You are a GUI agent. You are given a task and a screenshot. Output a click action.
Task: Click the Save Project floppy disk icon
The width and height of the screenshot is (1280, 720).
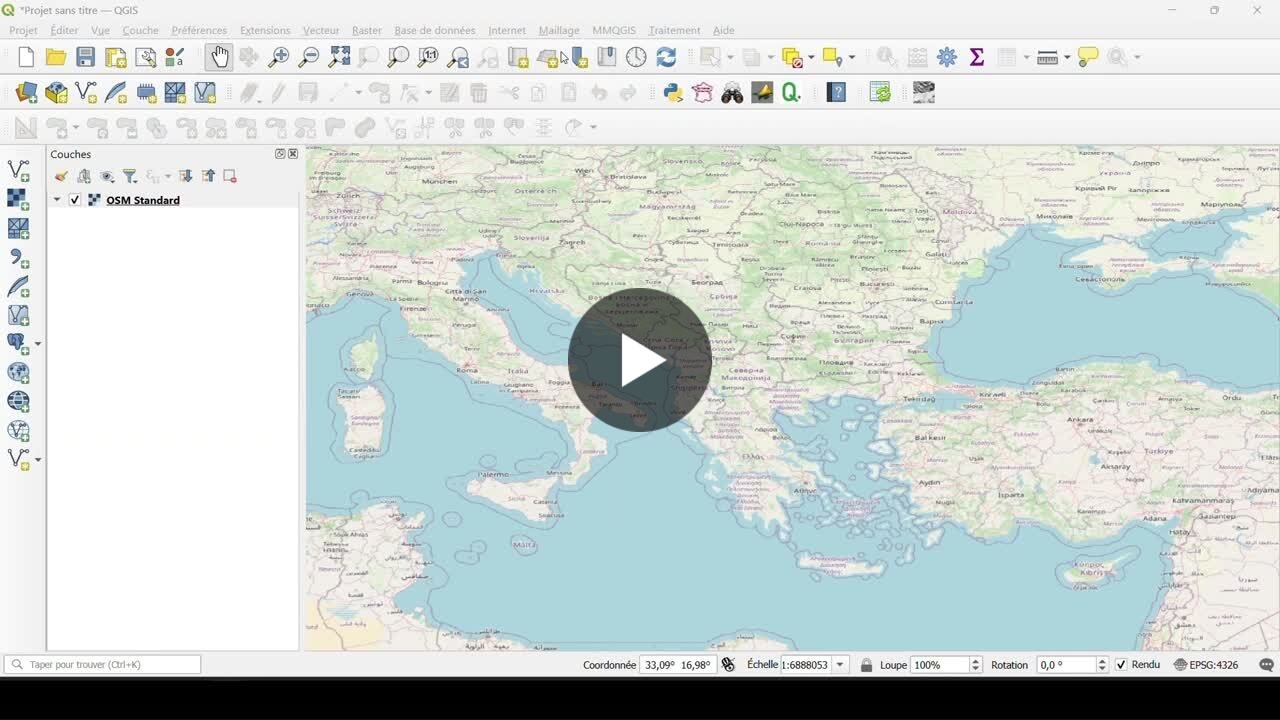coord(86,58)
